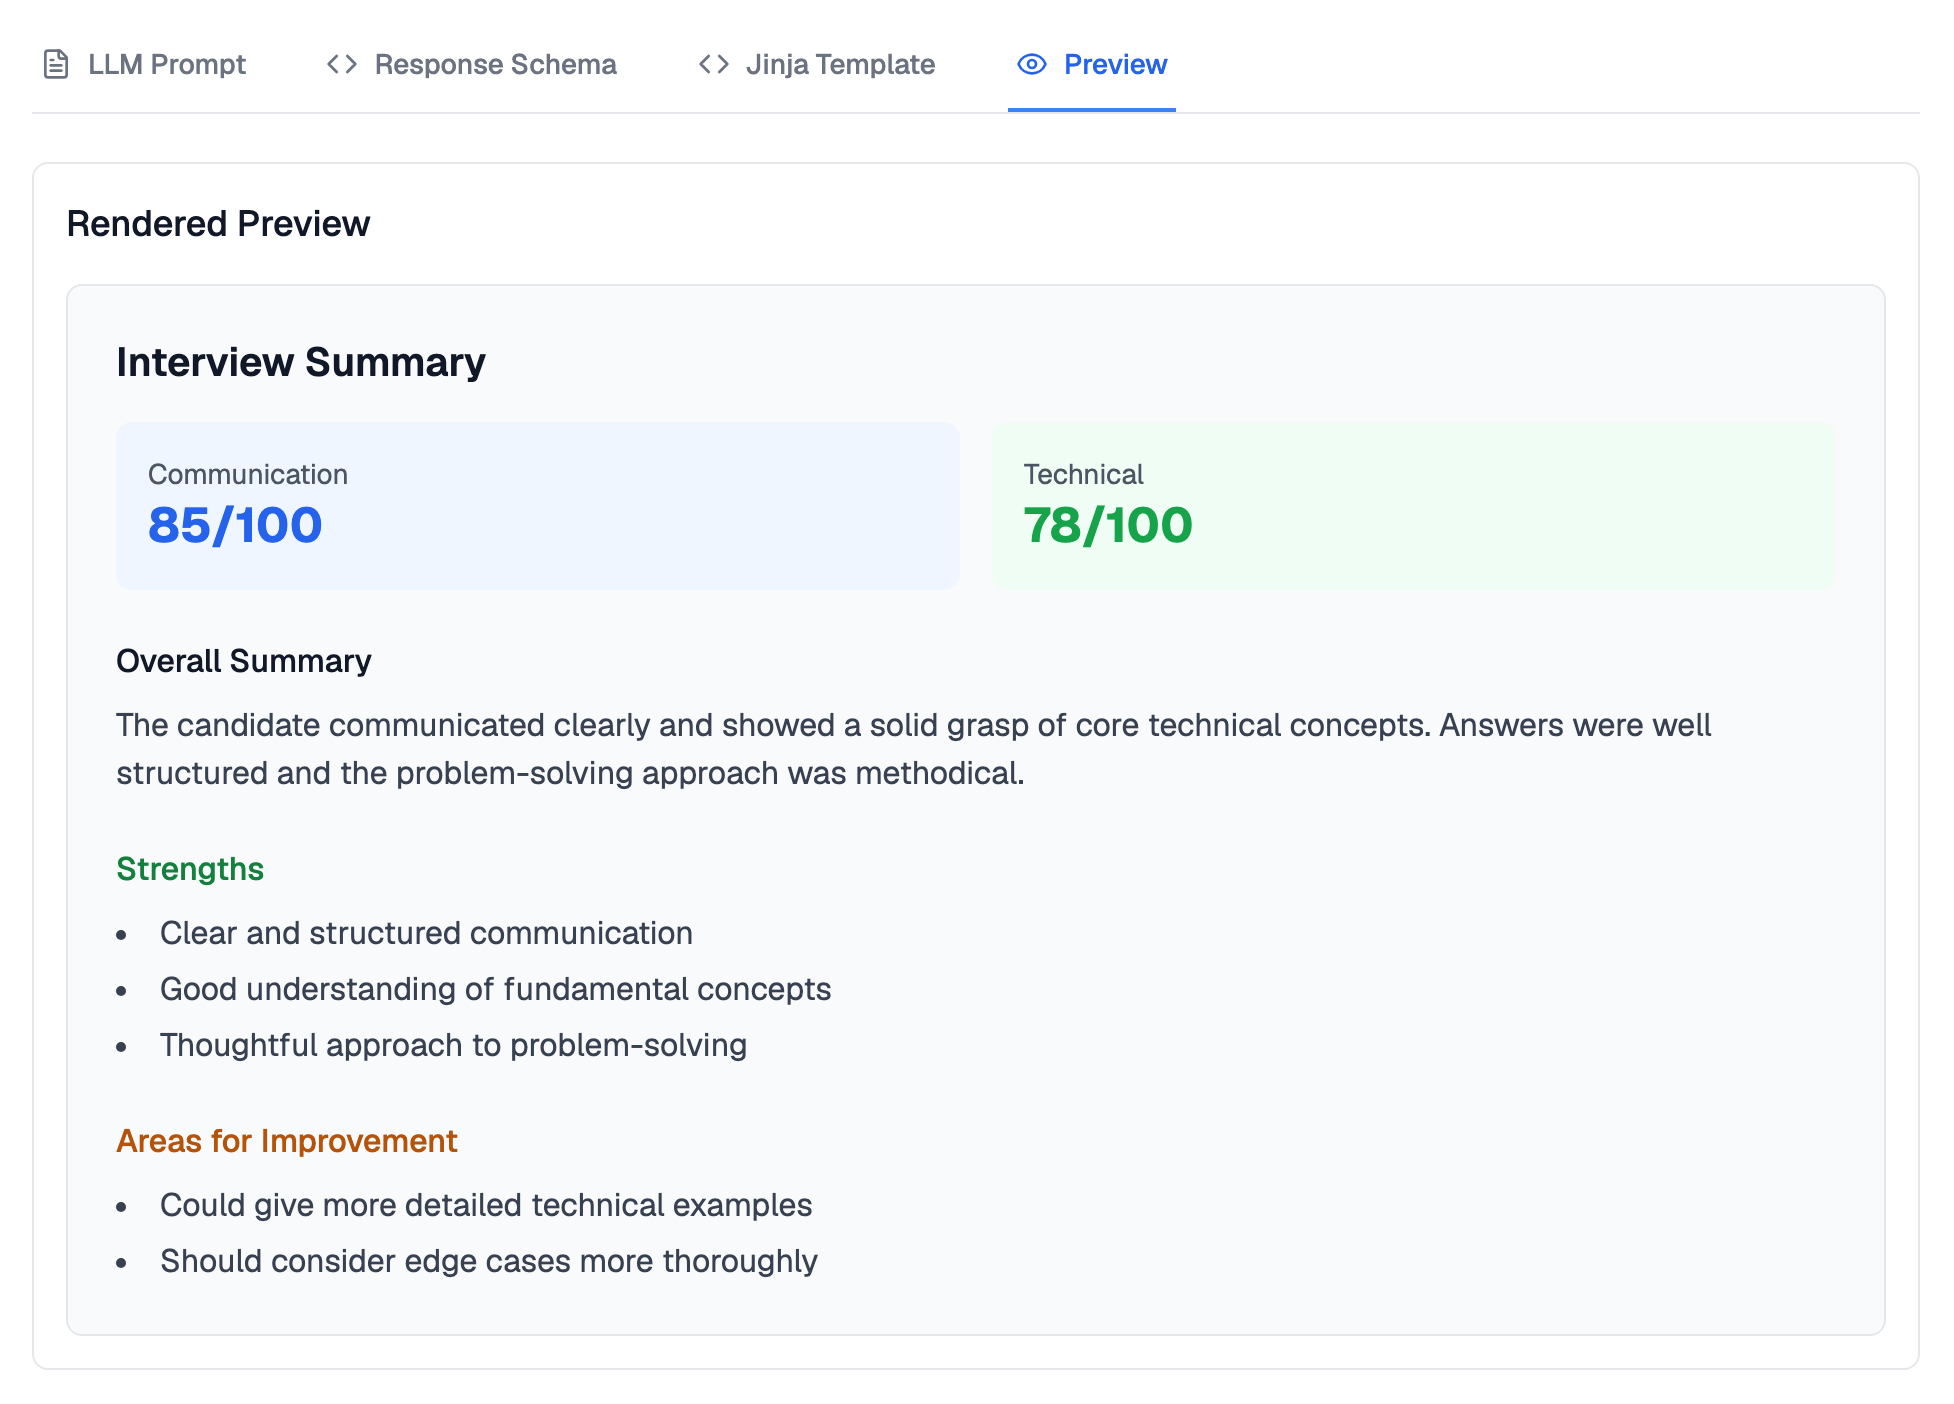Click 'Good understanding of fundamental concepts' bullet
This screenshot has width=1954, height=1404.
tap(496, 989)
